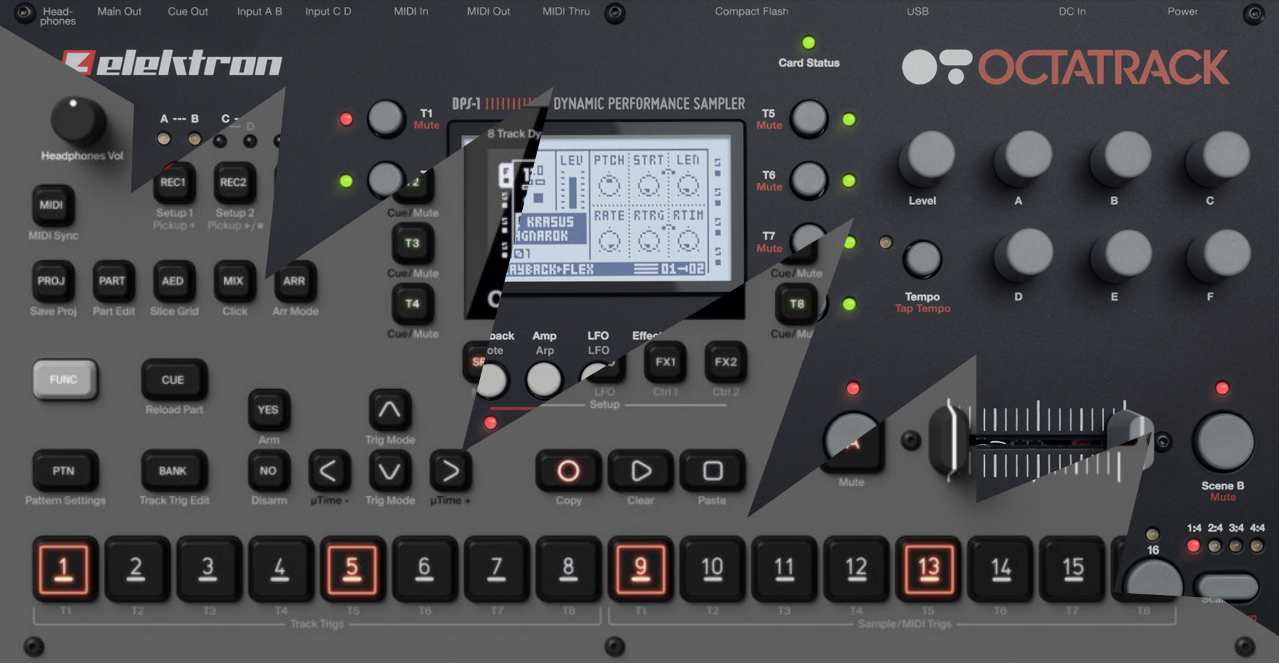Click the REC2 recorder button

(233, 183)
